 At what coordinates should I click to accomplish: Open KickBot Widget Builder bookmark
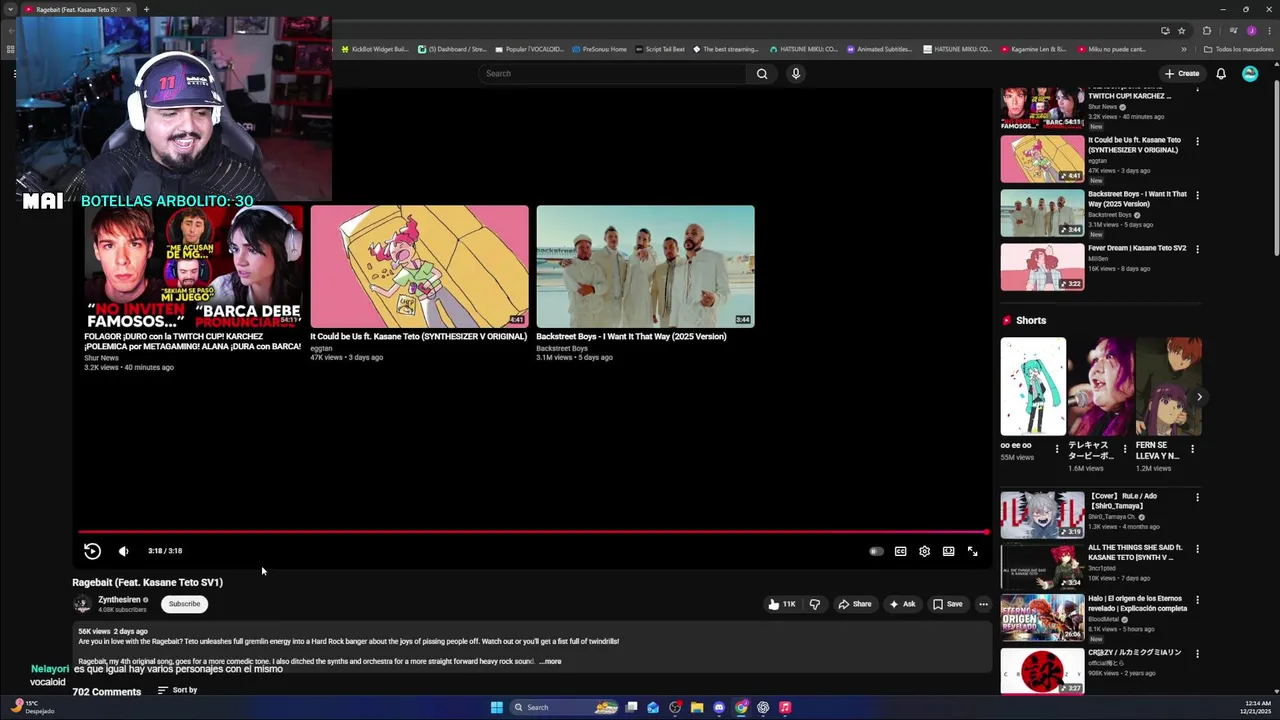(375, 49)
